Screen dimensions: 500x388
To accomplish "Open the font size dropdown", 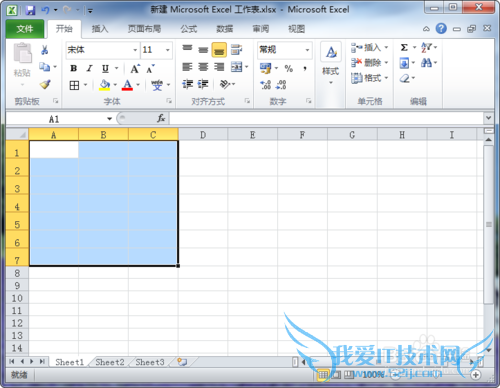I will click(168, 50).
